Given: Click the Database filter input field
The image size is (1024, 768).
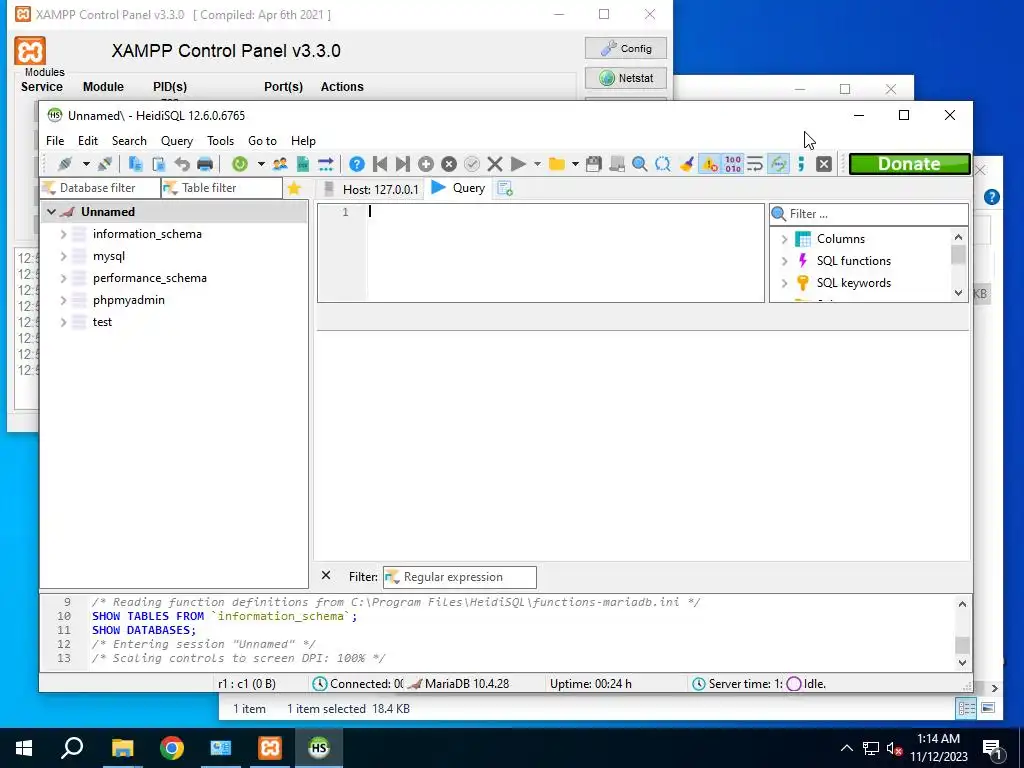Looking at the screenshot, I should pos(100,188).
